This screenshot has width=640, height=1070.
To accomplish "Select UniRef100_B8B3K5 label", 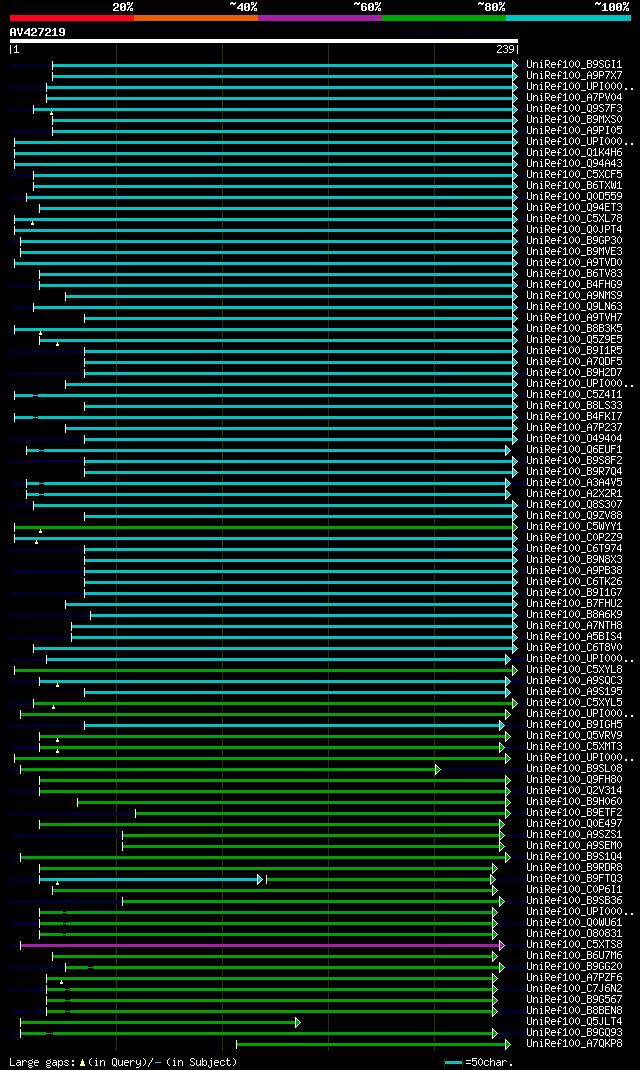I will click(x=574, y=328).
